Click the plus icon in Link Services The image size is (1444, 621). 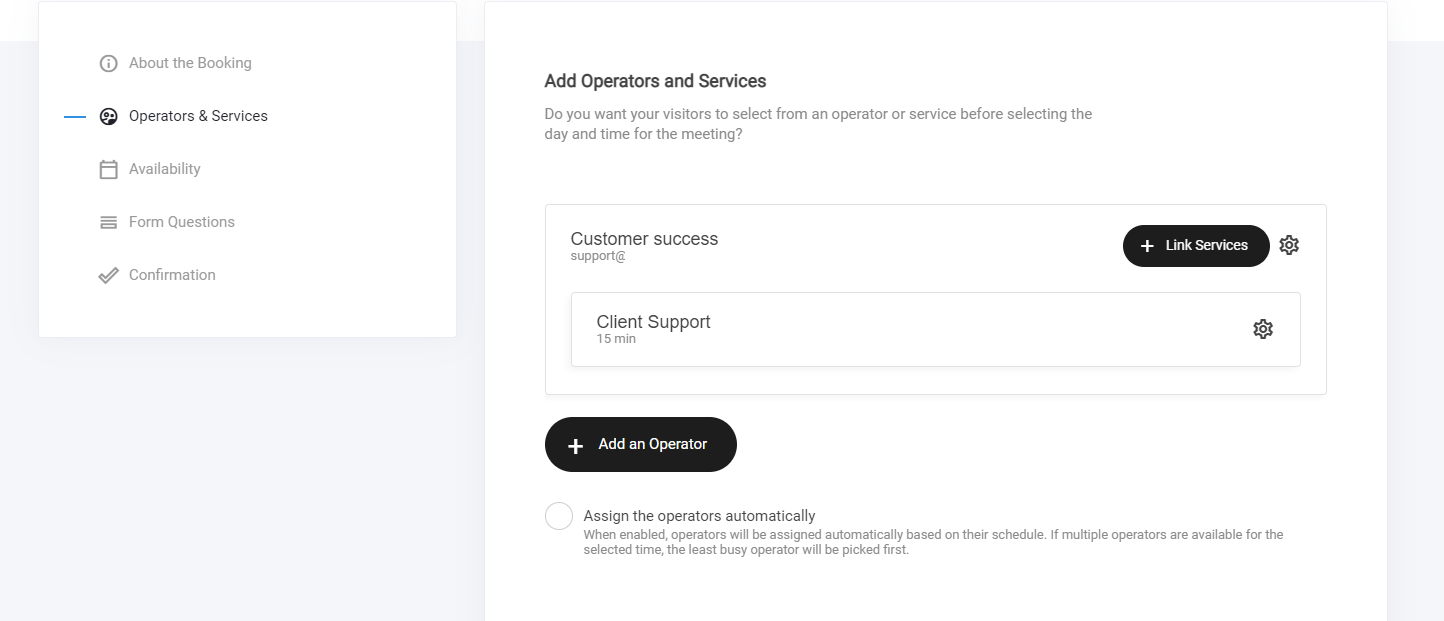pyautogui.click(x=1147, y=246)
